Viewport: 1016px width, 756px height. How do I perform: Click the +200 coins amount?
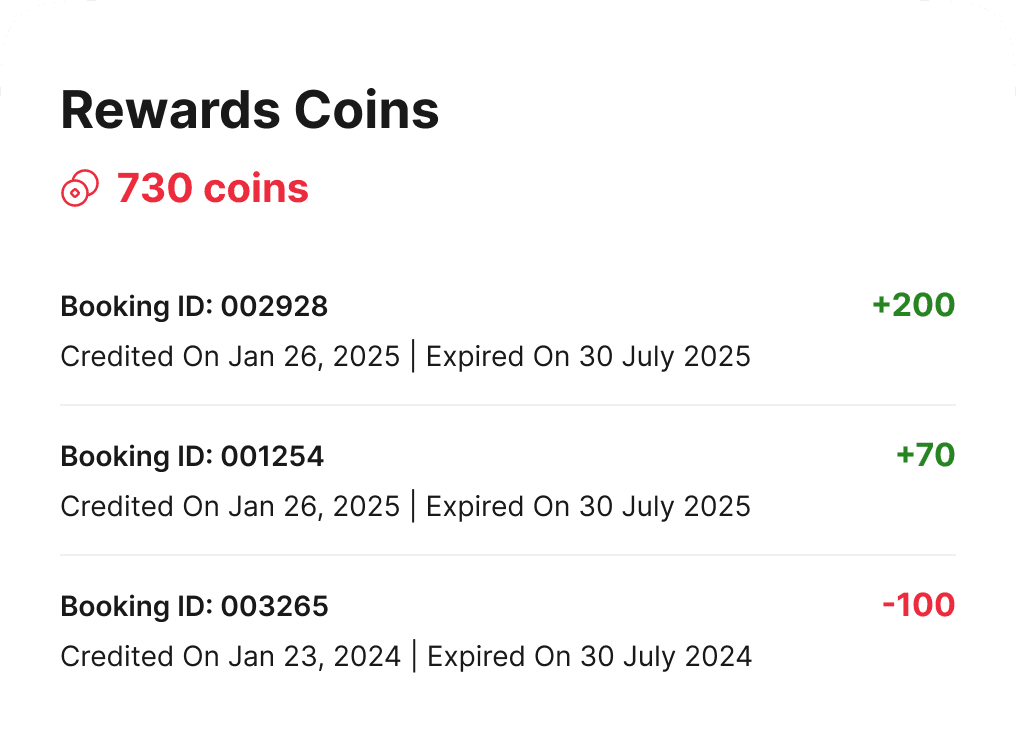point(913,305)
